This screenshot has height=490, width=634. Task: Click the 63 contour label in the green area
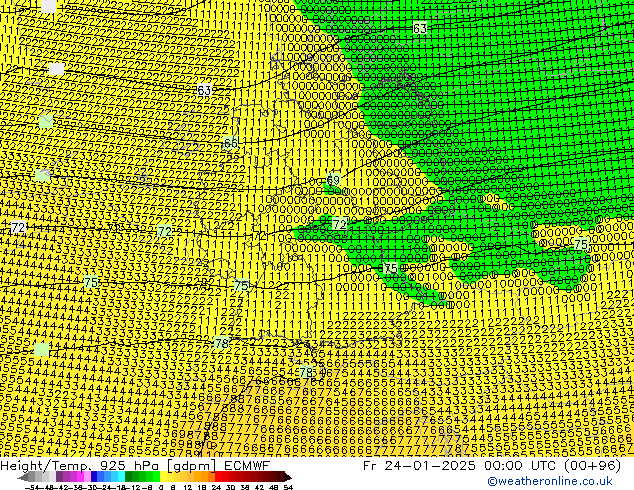click(x=420, y=28)
